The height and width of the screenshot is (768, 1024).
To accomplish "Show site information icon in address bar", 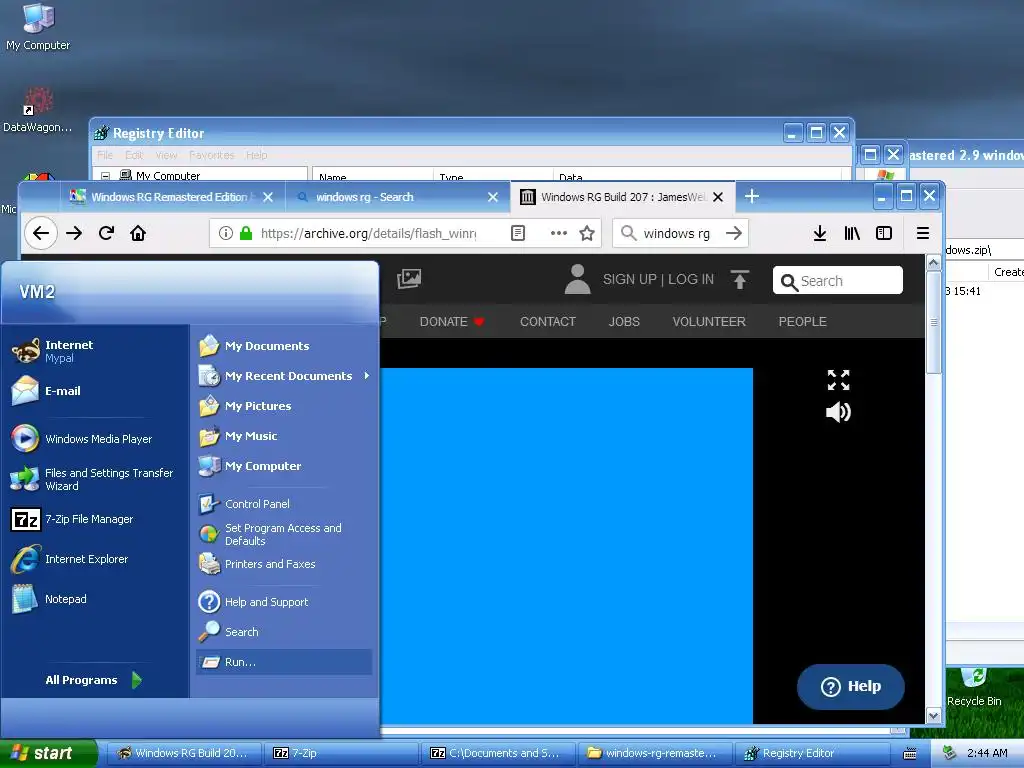I will point(225,233).
